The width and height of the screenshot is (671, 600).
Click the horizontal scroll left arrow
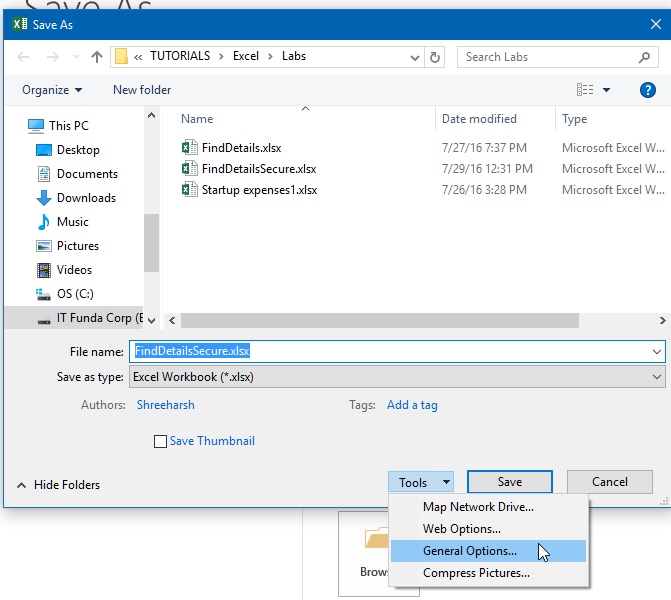click(x=172, y=321)
